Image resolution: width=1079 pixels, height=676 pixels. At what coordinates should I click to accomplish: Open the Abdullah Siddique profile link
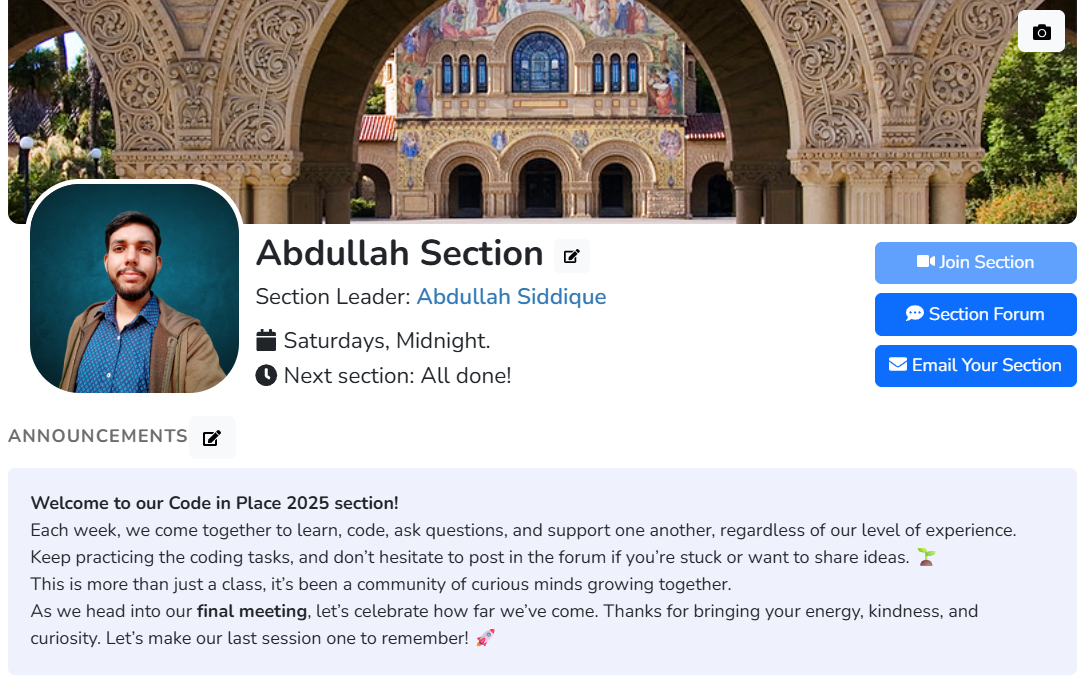click(x=512, y=297)
